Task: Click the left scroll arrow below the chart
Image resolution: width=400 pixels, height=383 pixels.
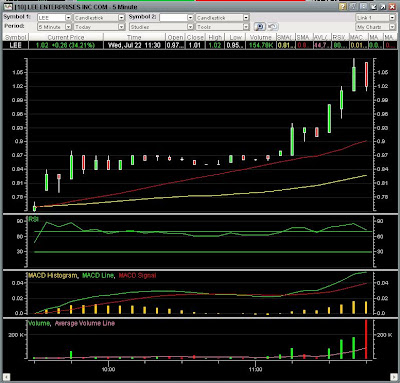Action: (6, 377)
